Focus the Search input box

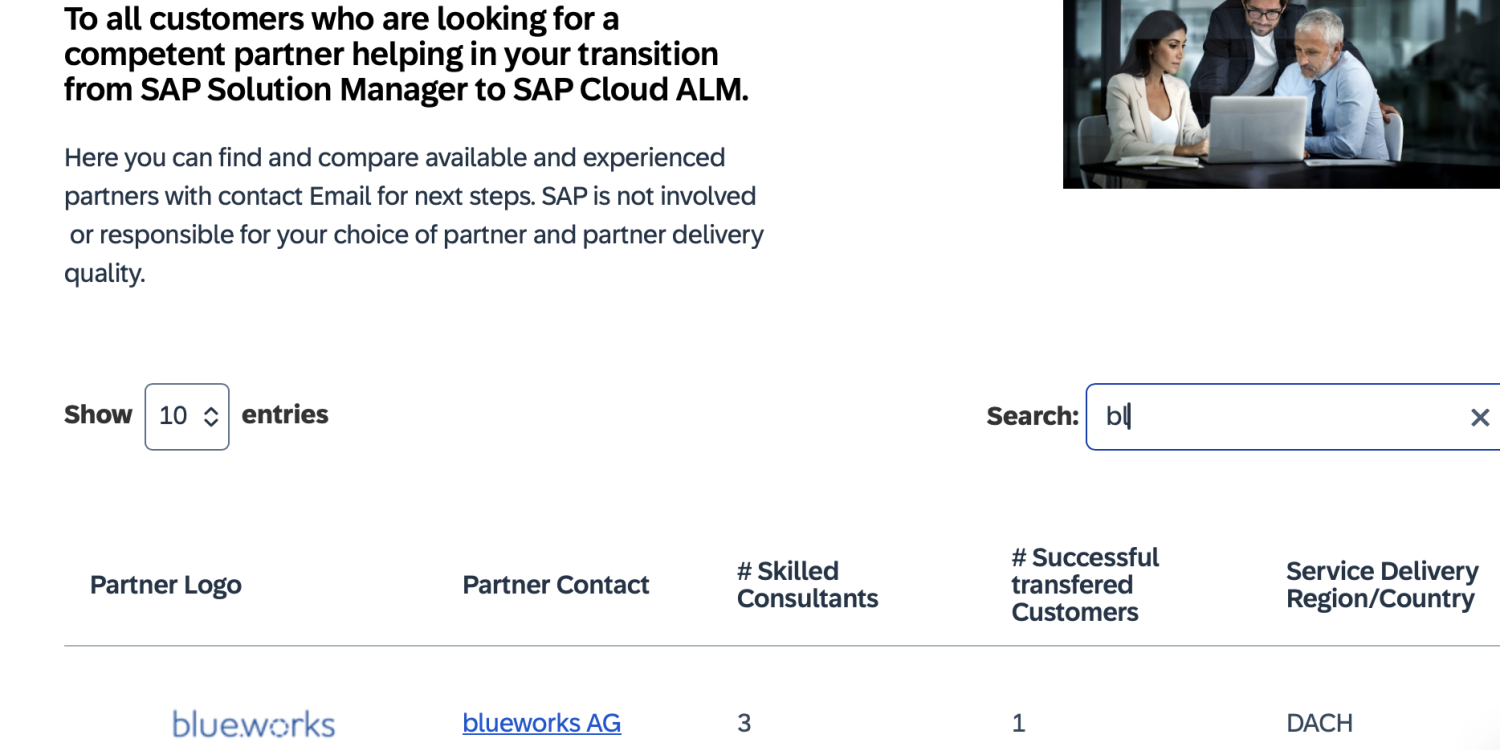click(1280, 417)
